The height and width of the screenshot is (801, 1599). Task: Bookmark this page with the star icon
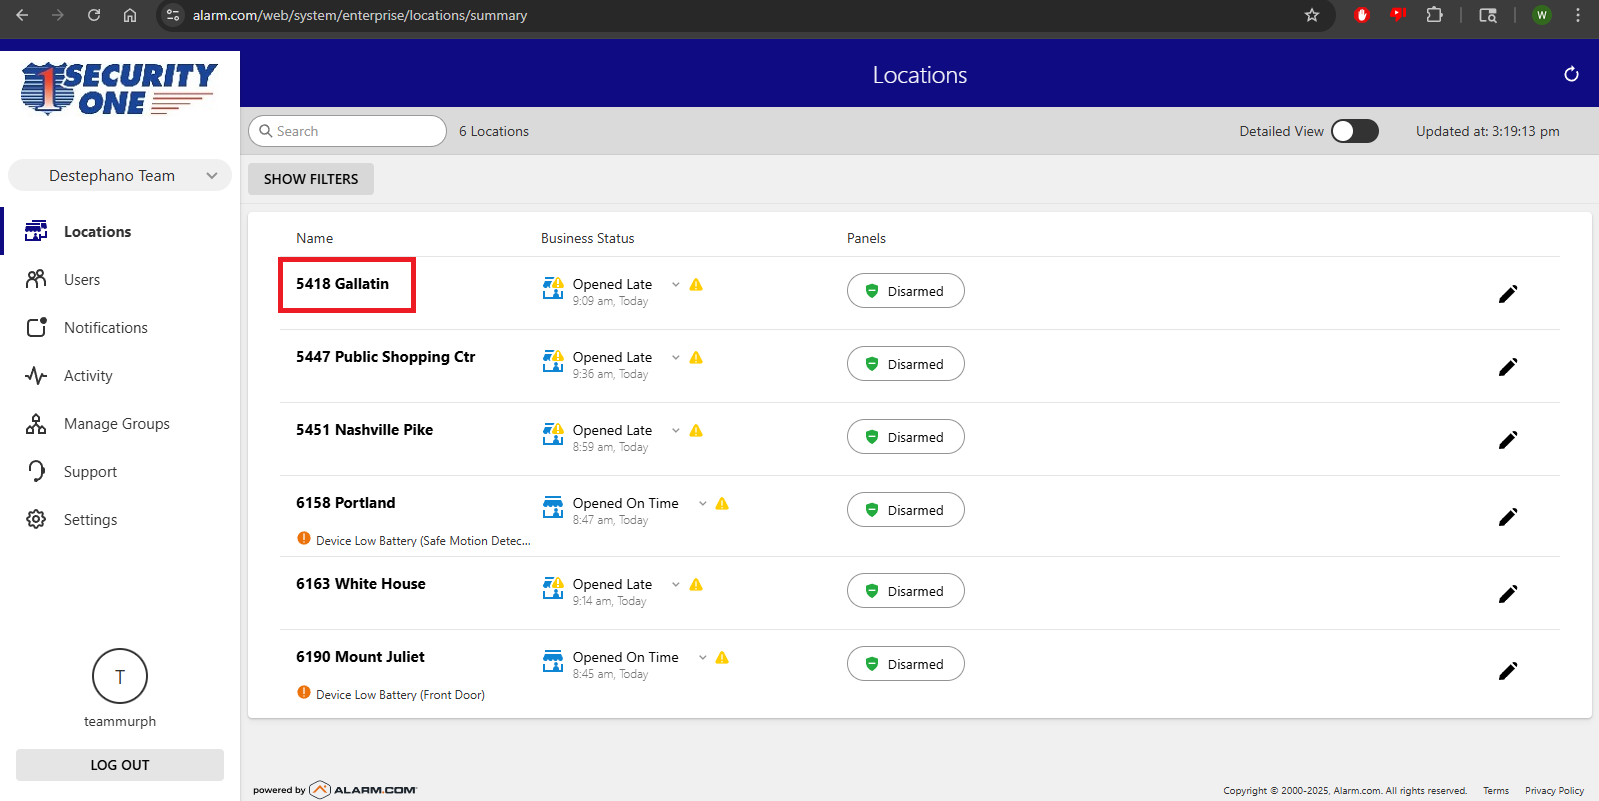pyautogui.click(x=1312, y=15)
